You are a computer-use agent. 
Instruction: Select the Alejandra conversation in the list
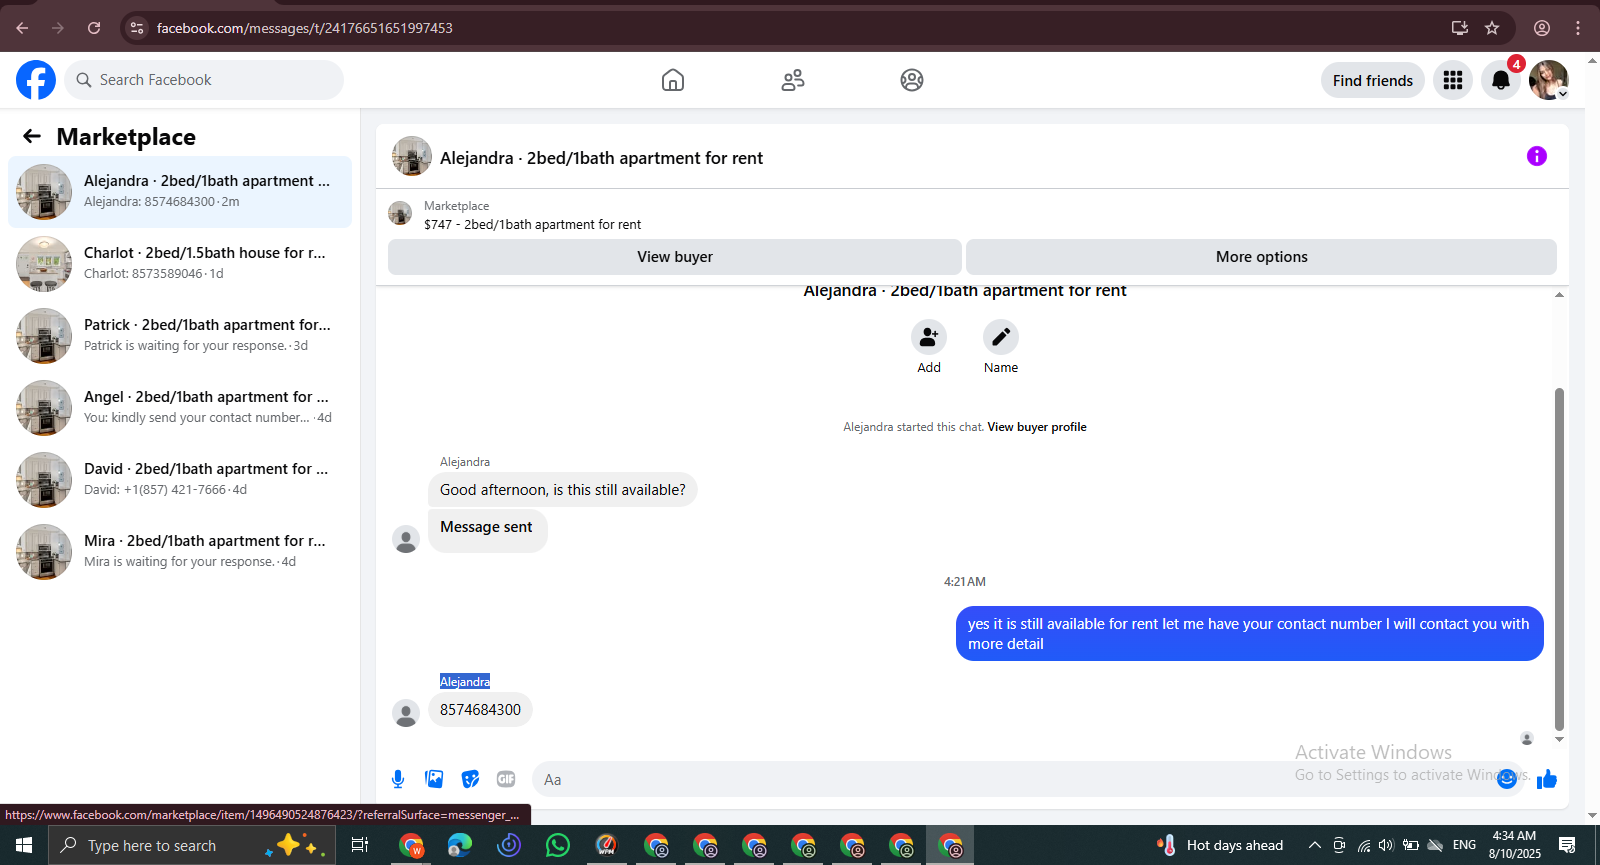(x=180, y=192)
